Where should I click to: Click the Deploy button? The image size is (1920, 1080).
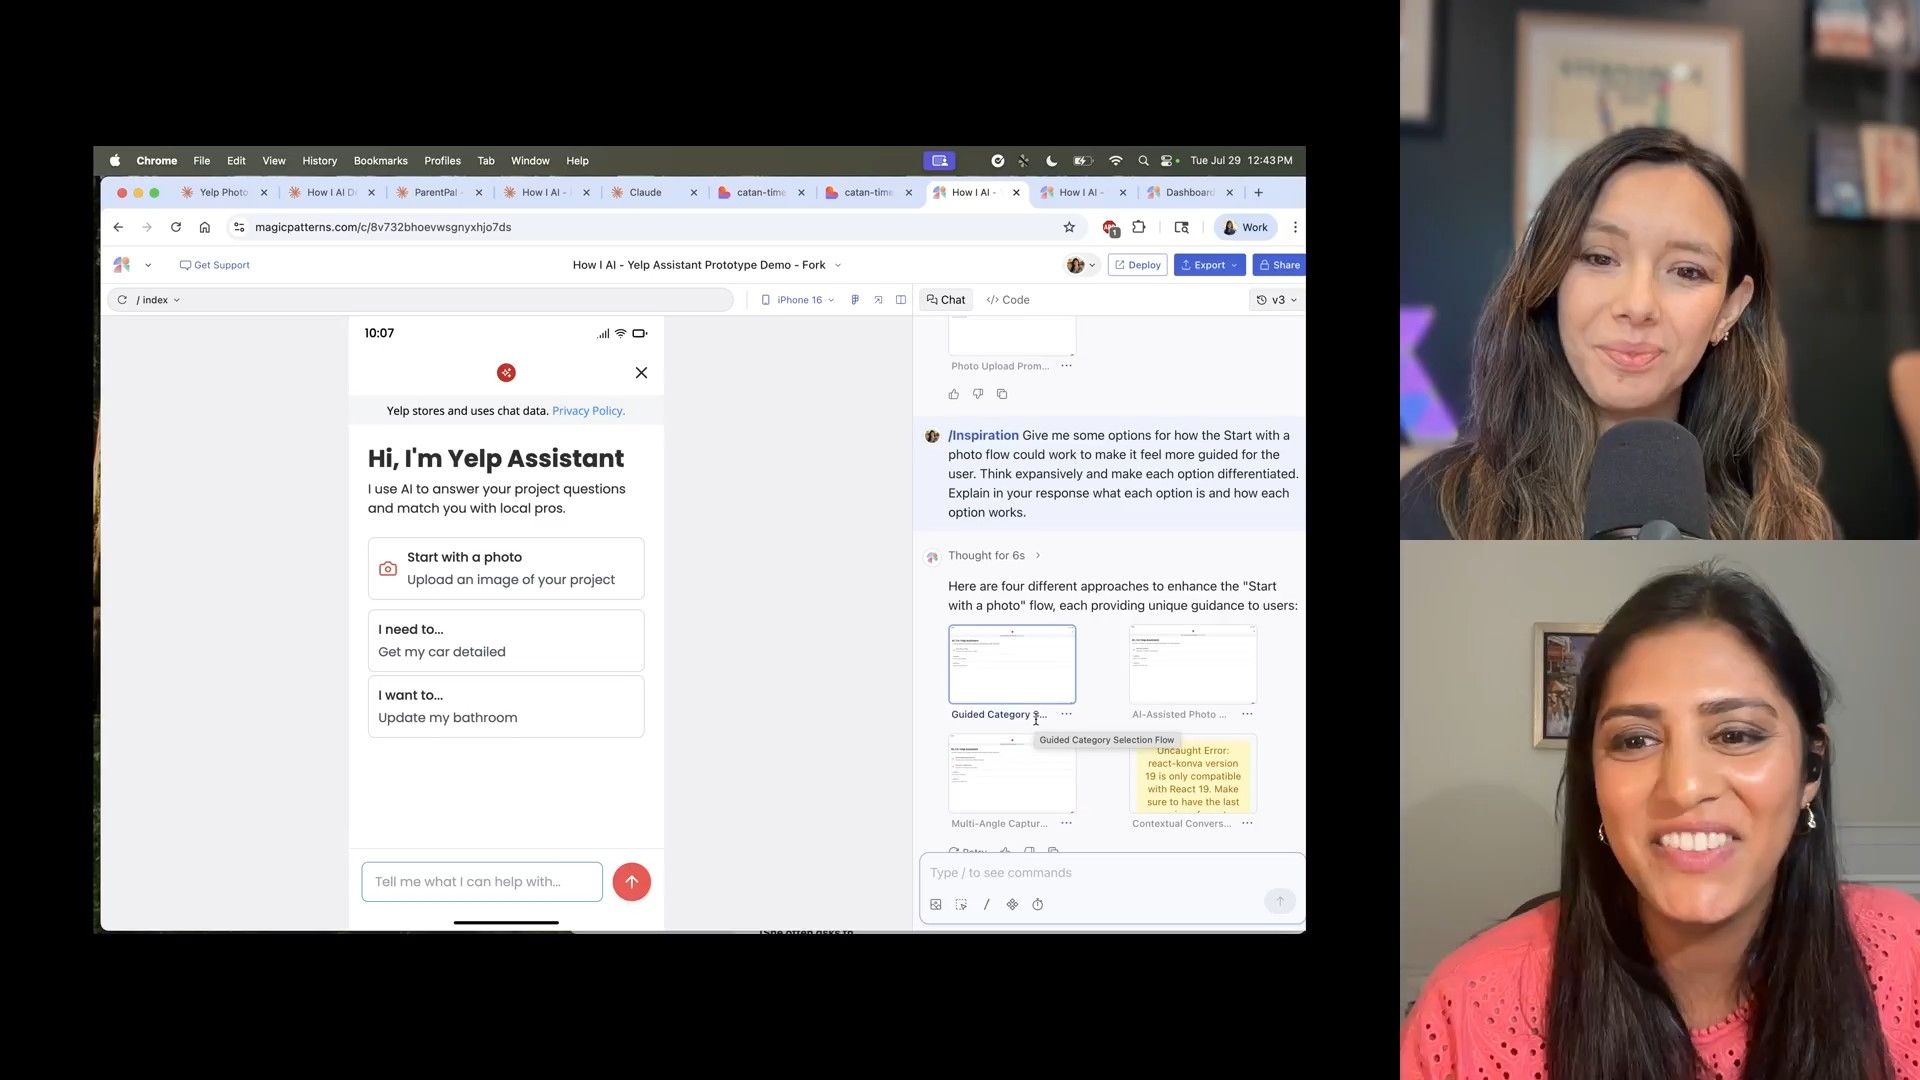(x=1137, y=265)
